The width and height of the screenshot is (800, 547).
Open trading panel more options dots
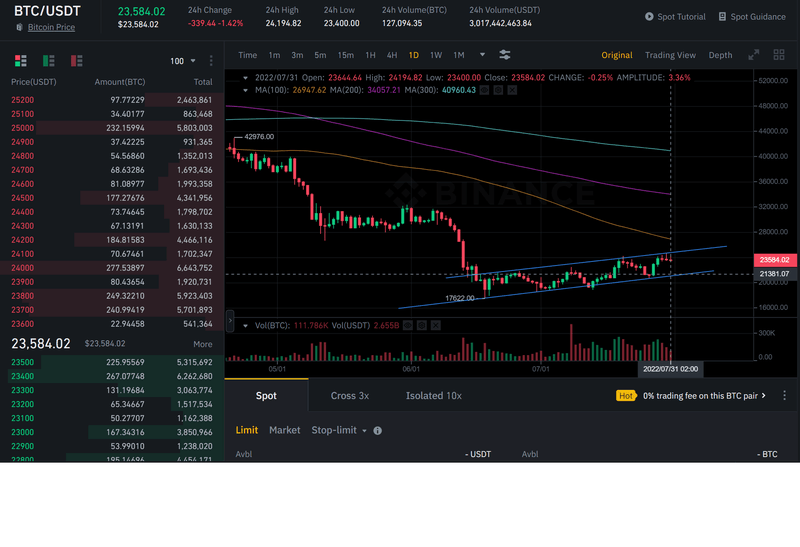click(x=784, y=395)
